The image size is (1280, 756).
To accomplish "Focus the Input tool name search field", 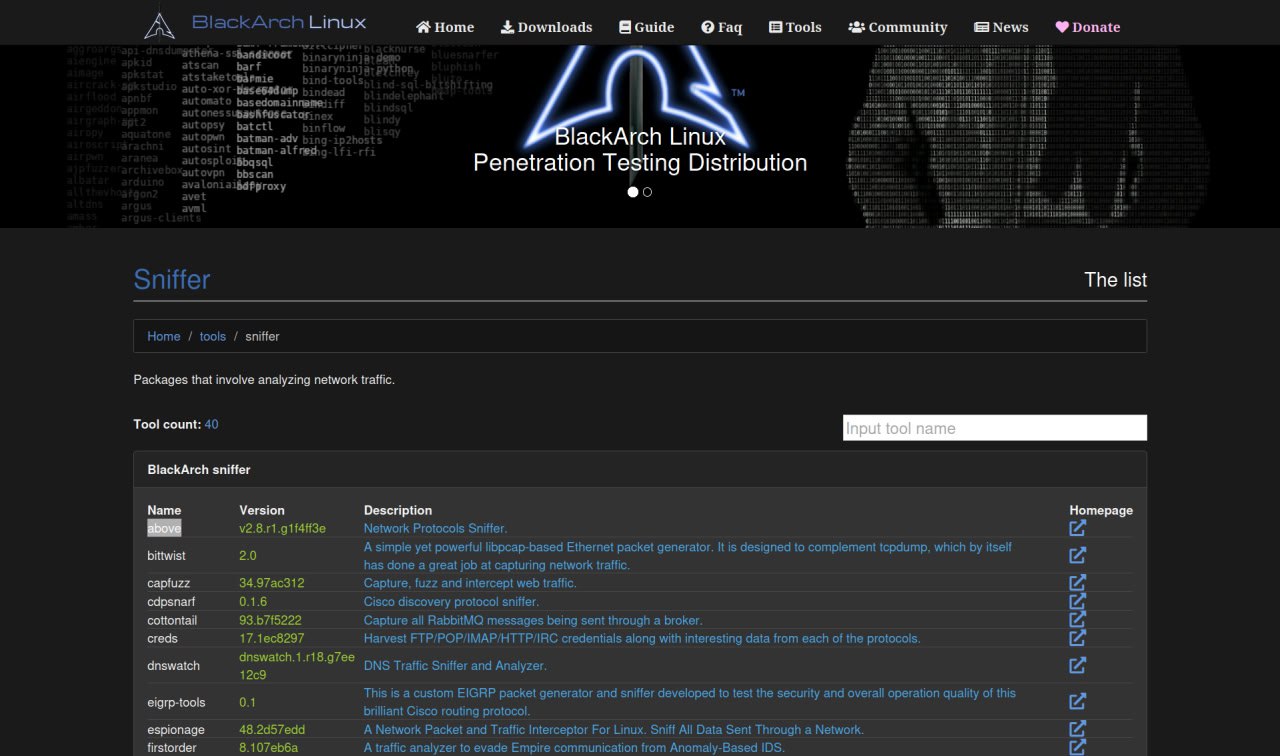I will tap(995, 428).
